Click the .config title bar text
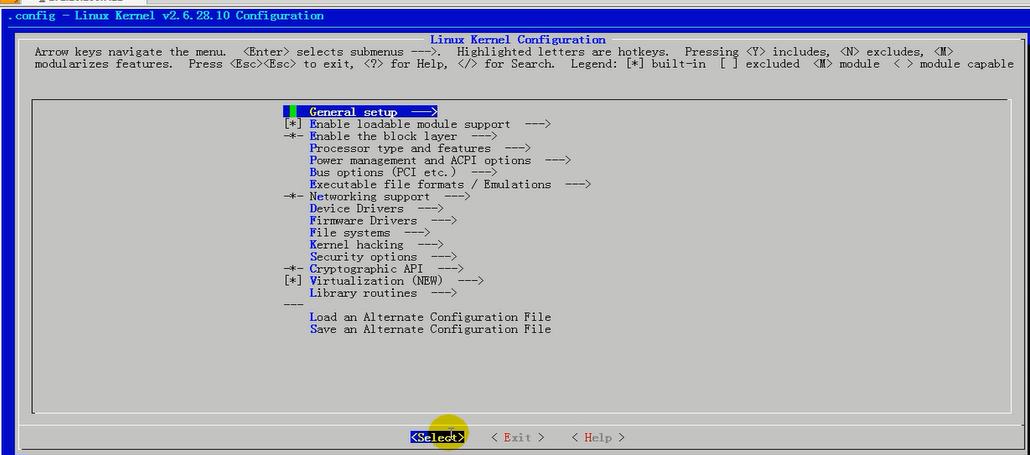1030x455 pixels. coord(166,15)
